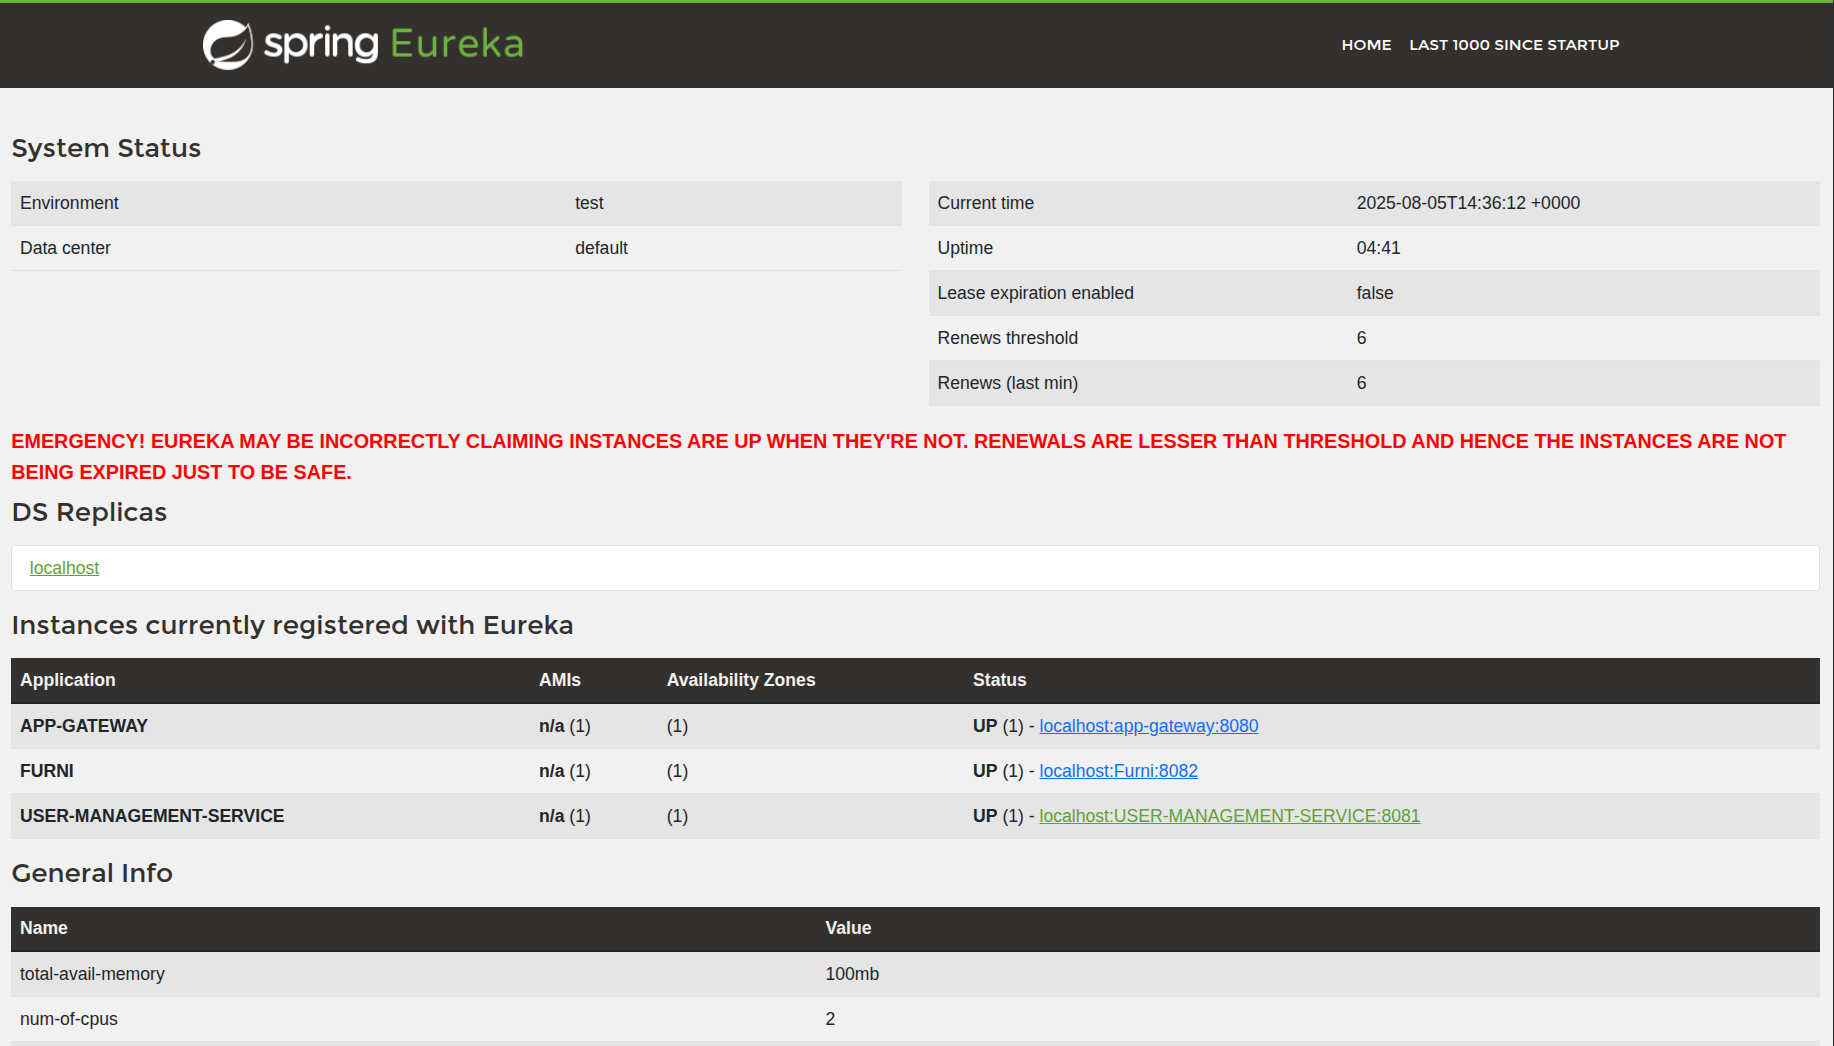The image size is (1834, 1046).
Task: Click the total-avail-memory row
Action: (x=92, y=974)
